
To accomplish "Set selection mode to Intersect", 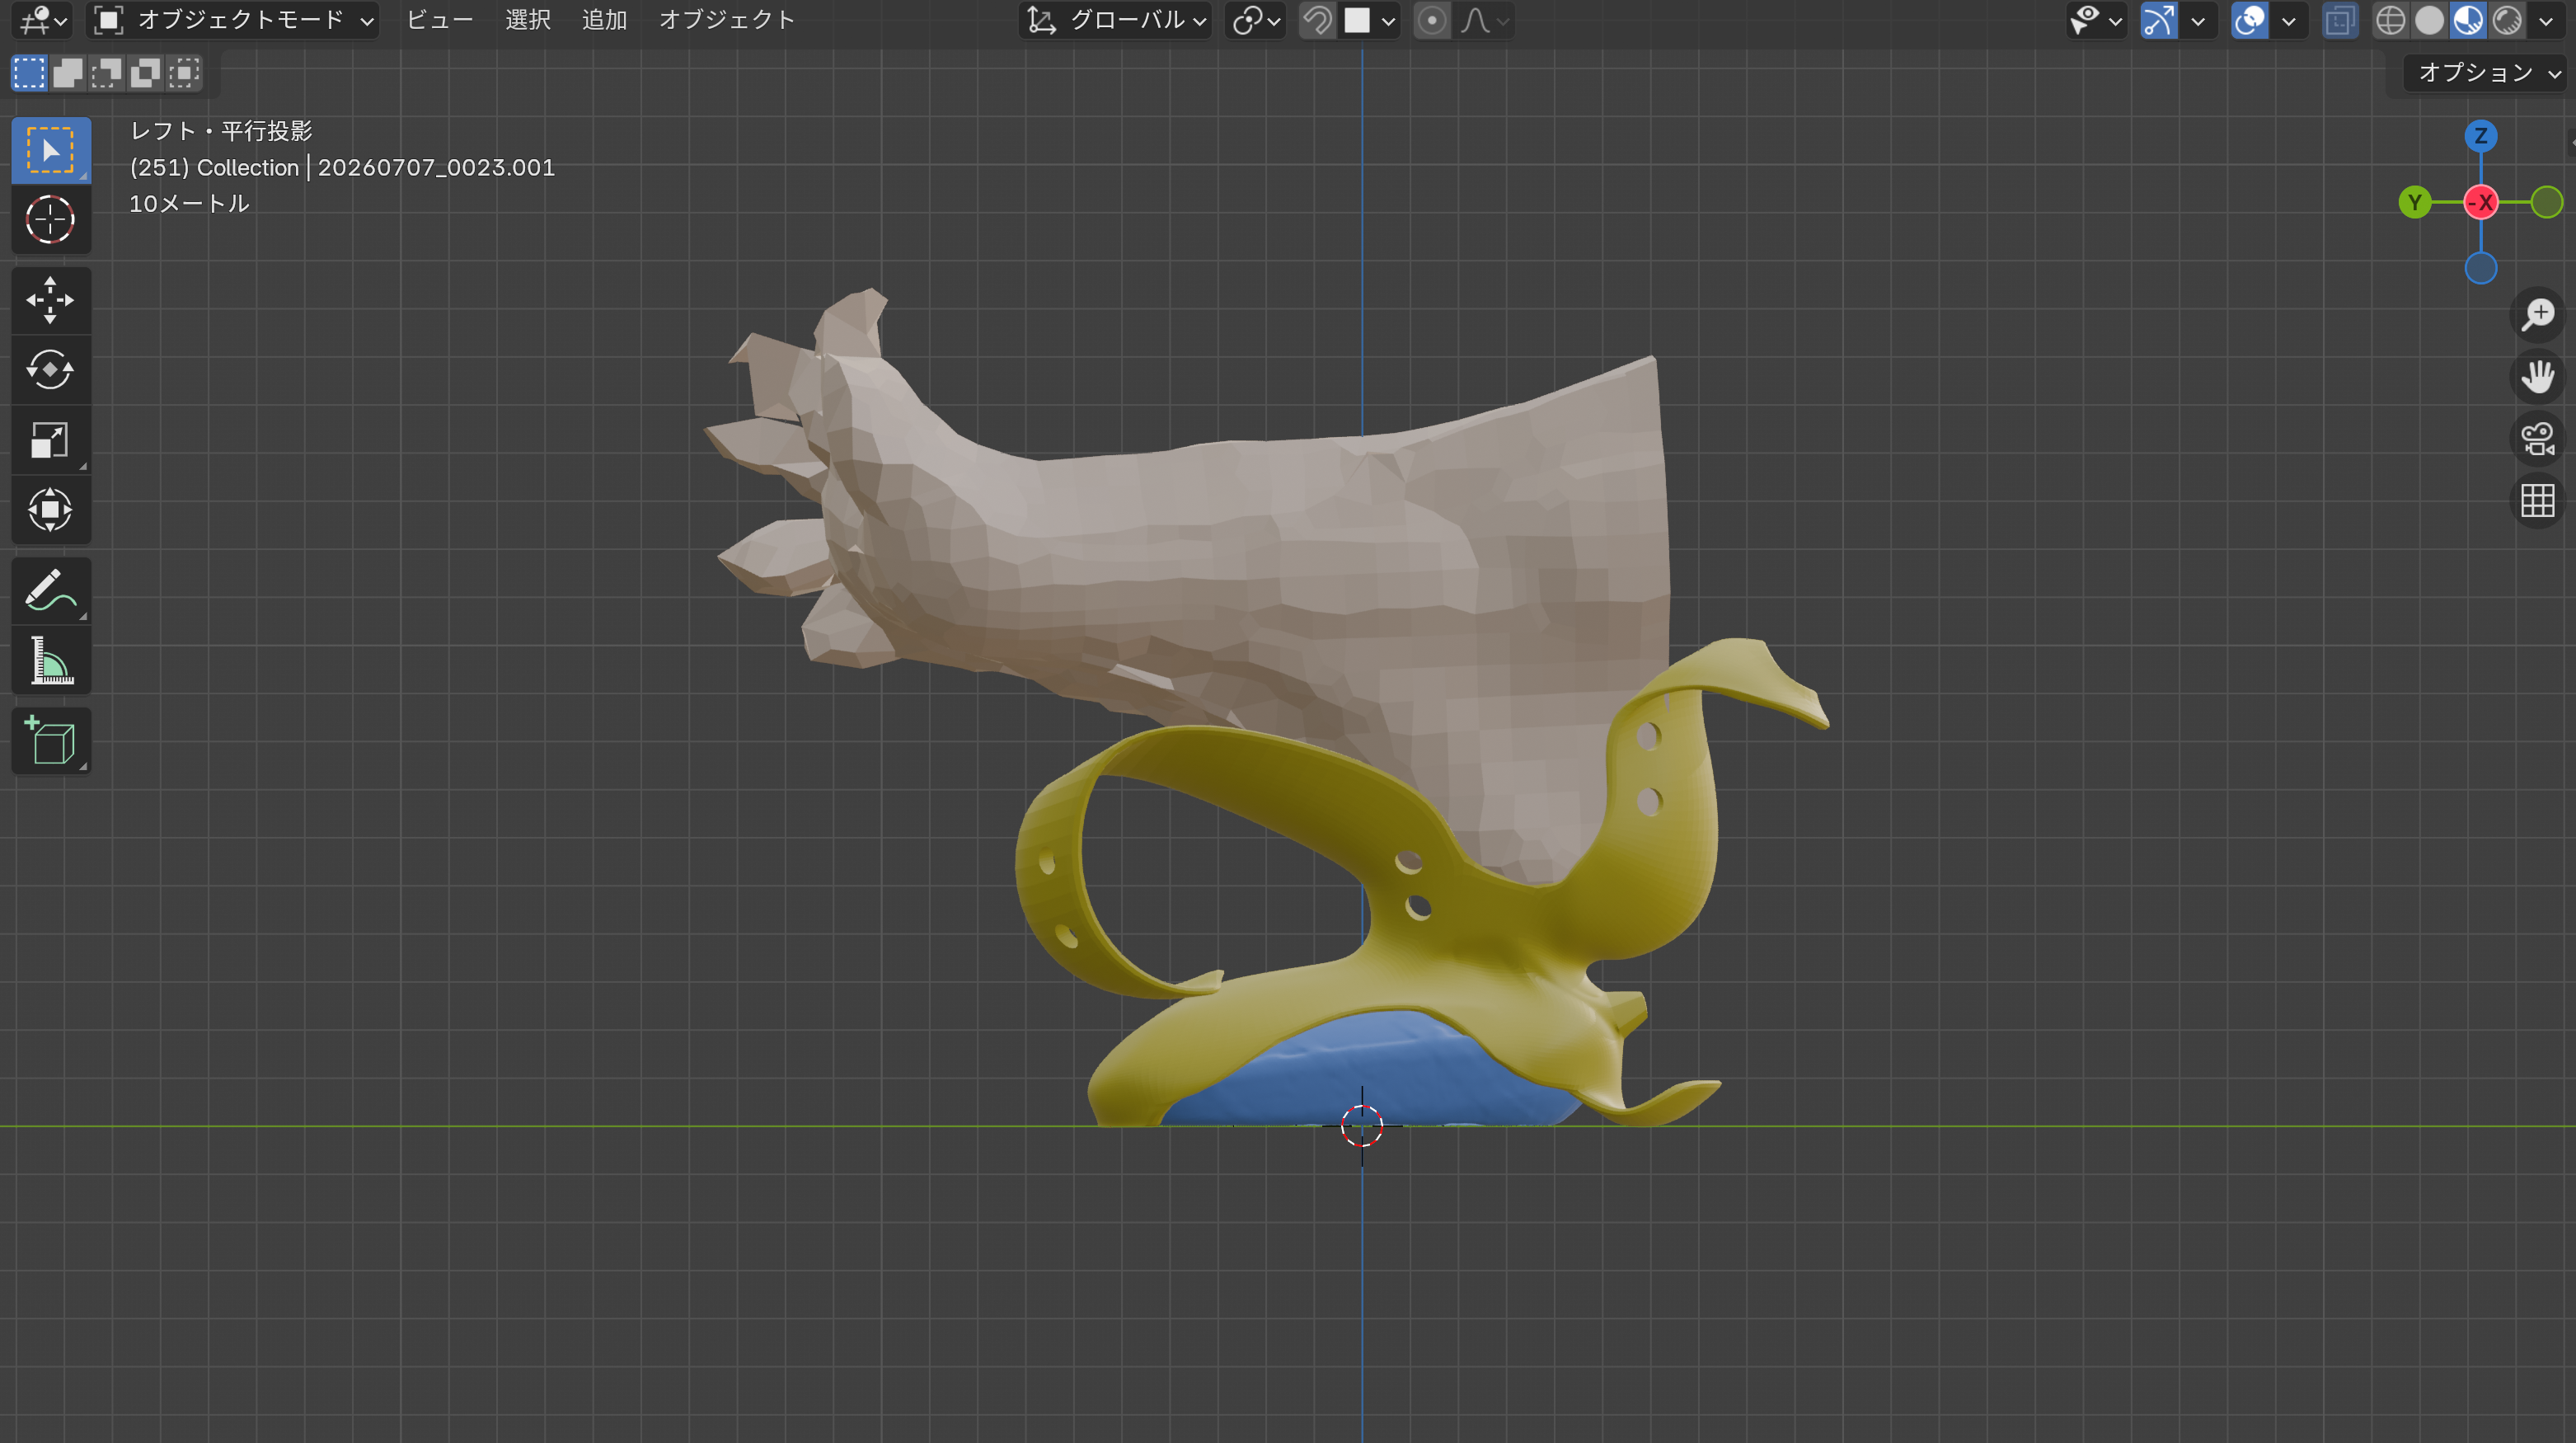I will click(184, 73).
